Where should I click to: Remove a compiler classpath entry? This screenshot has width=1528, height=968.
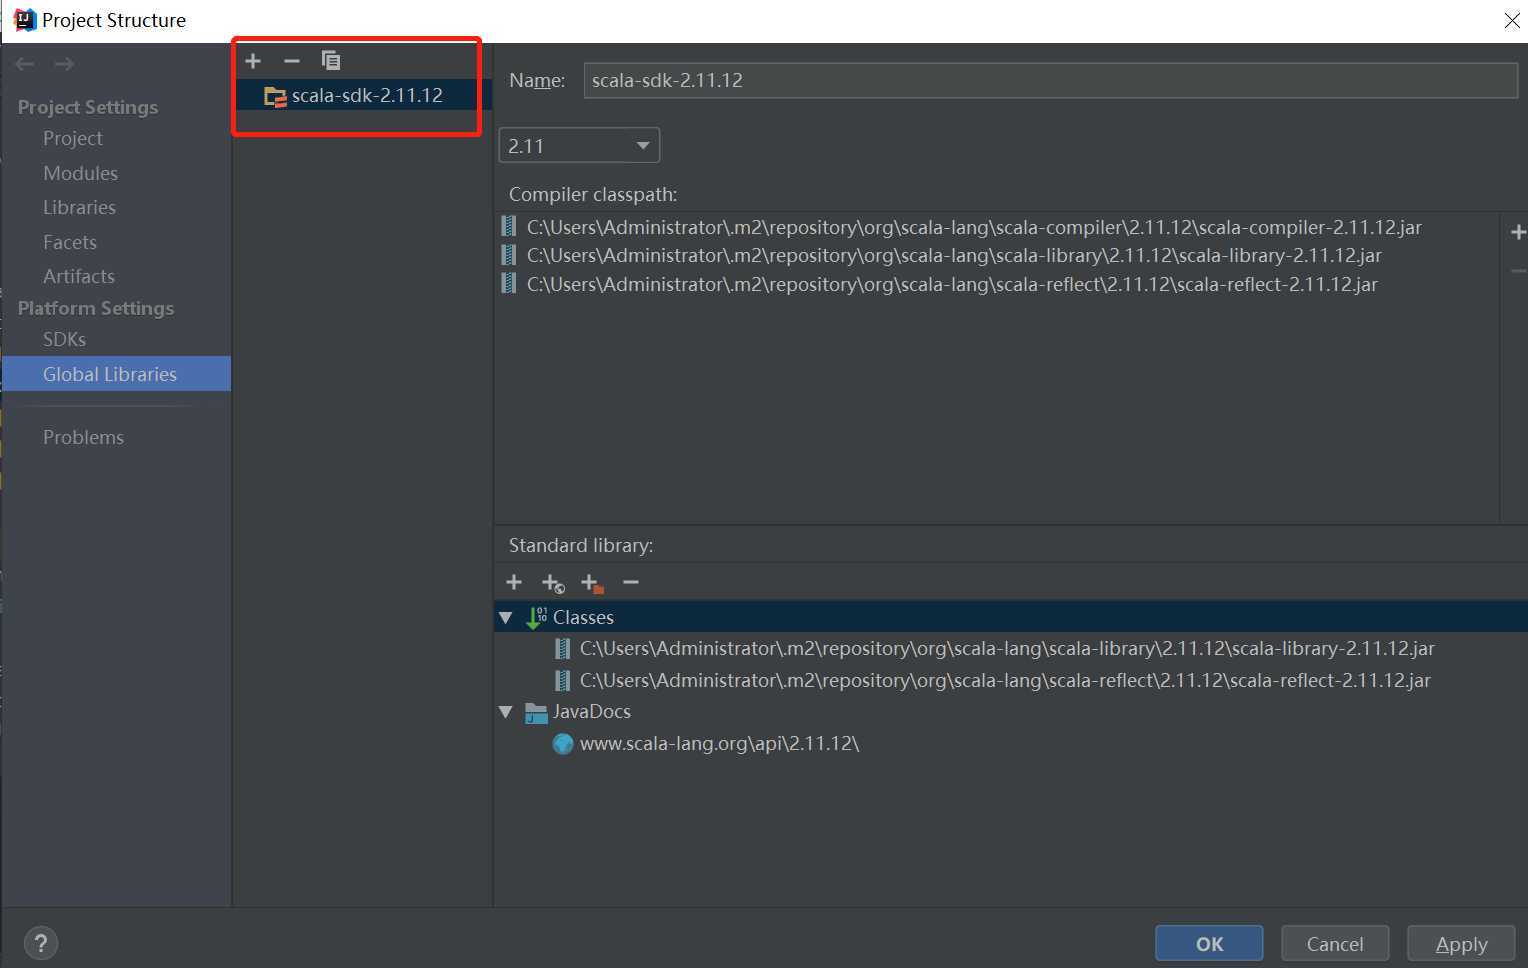pyautogui.click(x=1518, y=271)
